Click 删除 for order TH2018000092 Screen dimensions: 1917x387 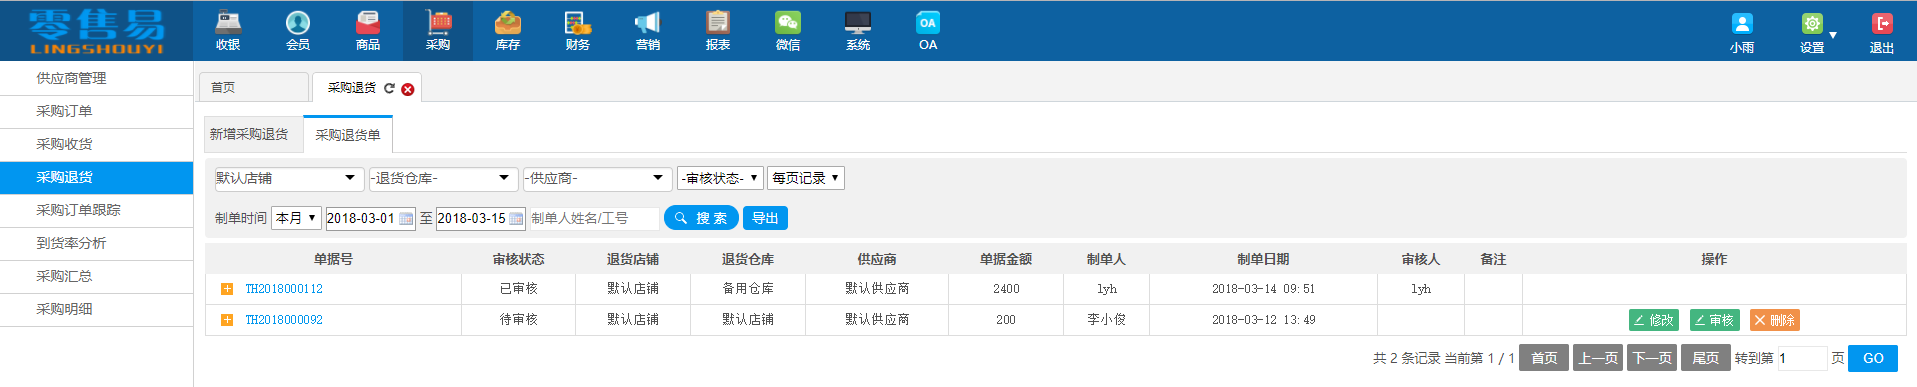1775,320
